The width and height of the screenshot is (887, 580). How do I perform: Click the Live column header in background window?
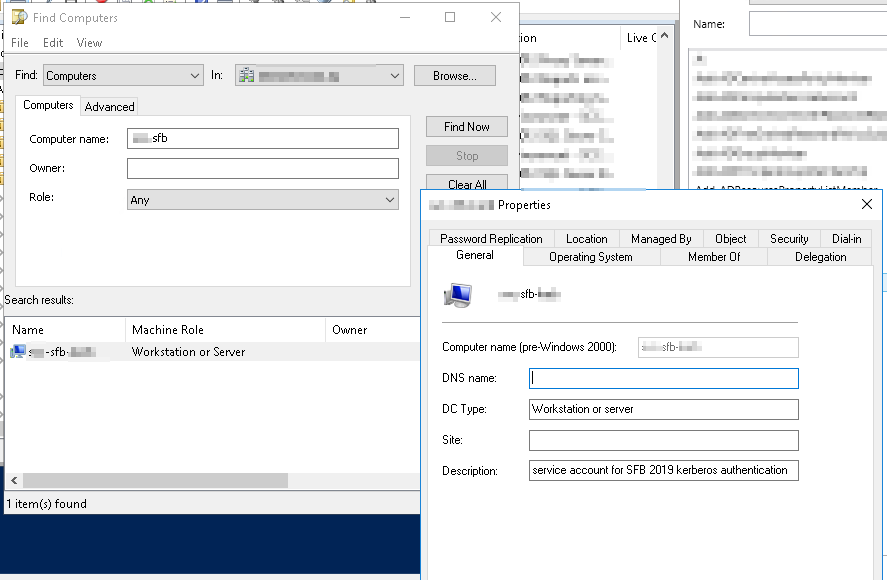click(x=640, y=38)
